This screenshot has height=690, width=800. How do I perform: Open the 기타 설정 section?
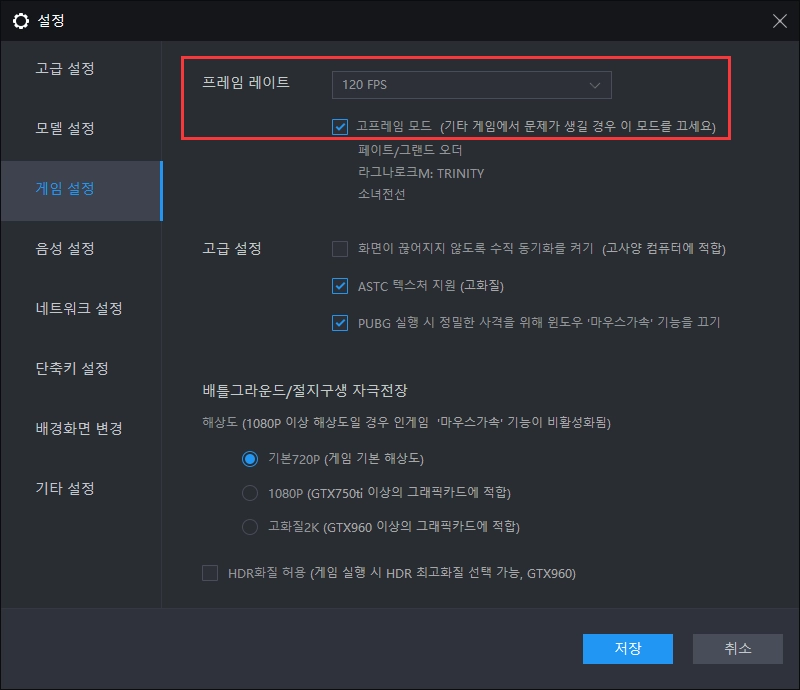click(67, 489)
